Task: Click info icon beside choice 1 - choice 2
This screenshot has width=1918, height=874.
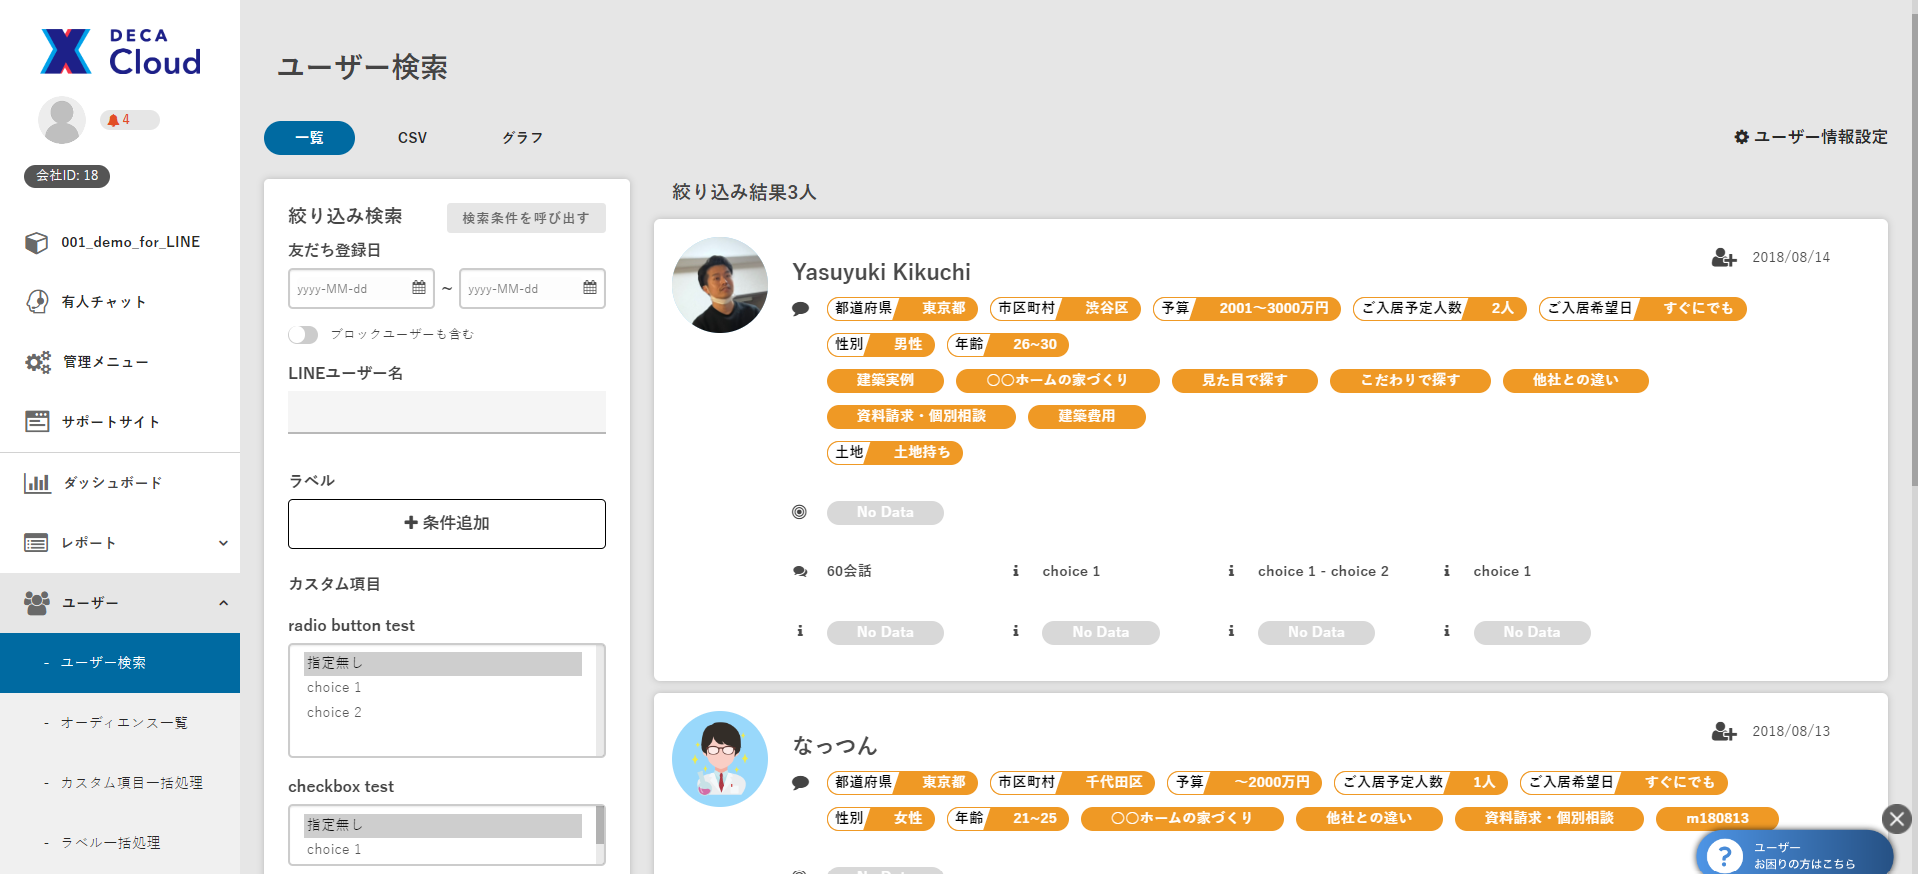Action: coord(1231,571)
